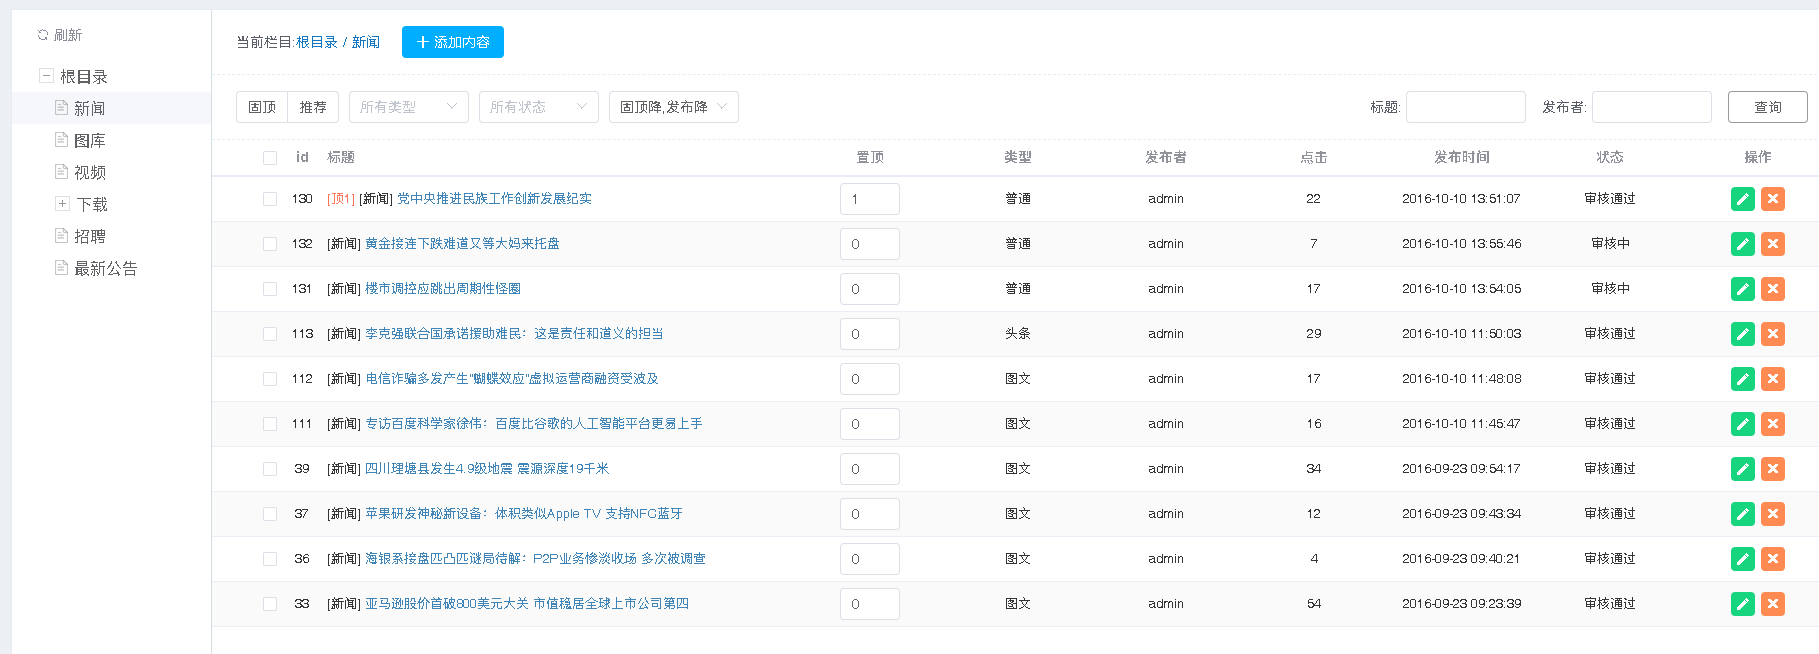Edit row 131 with pencil icon
The height and width of the screenshot is (654, 1819).
click(x=1743, y=289)
